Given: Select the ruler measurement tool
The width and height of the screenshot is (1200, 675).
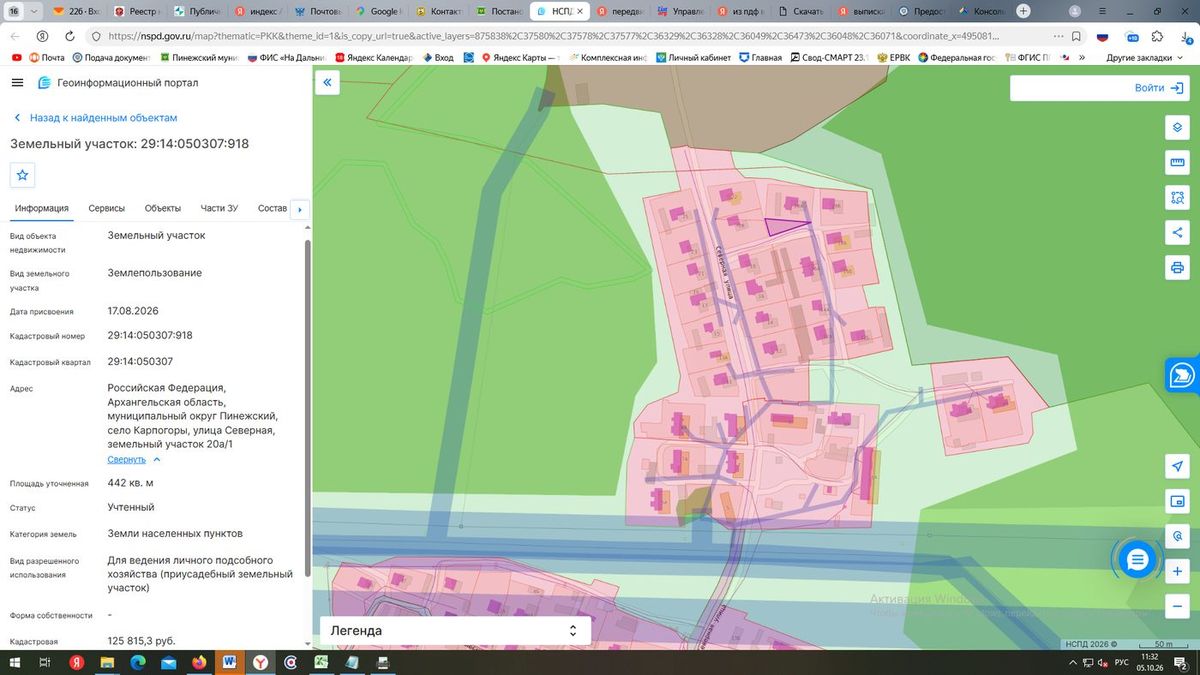Looking at the screenshot, I should [x=1177, y=163].
